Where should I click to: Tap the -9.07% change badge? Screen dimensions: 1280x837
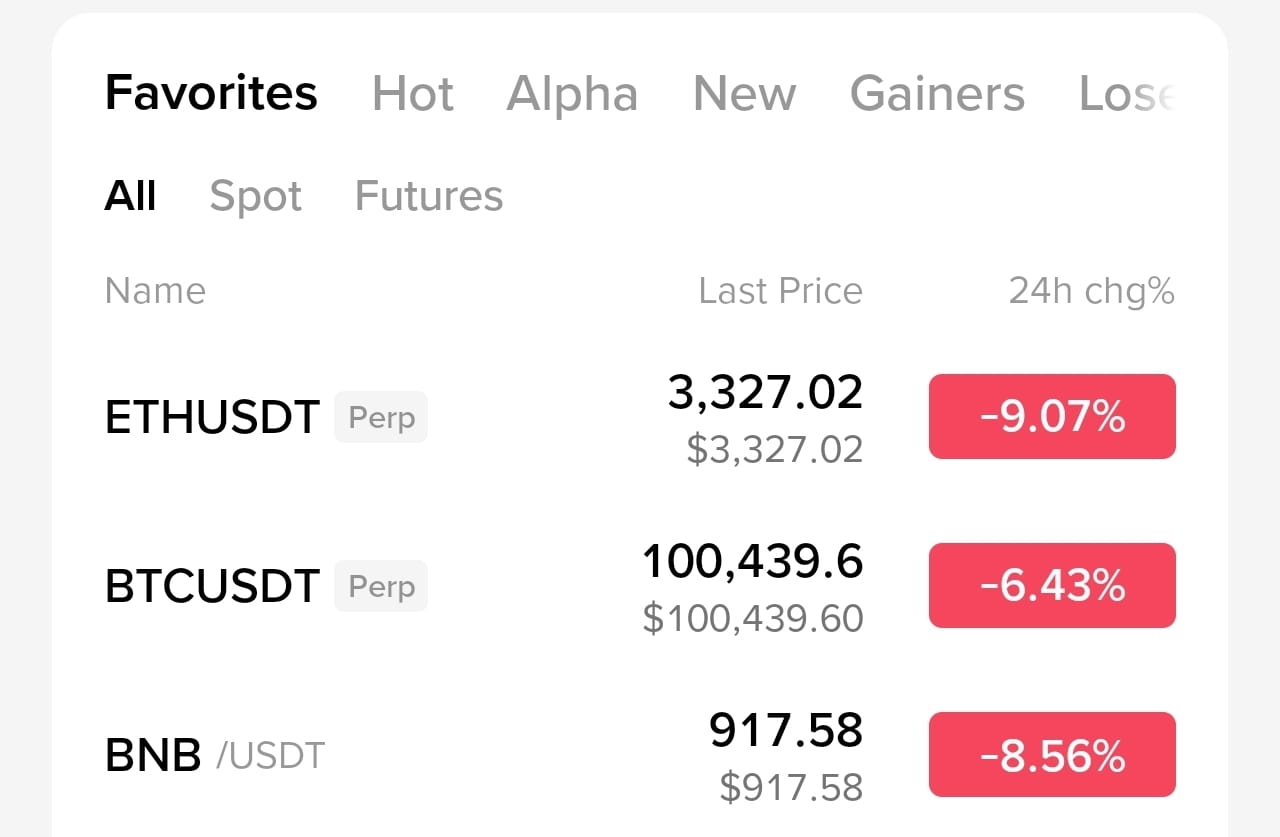point(1052,417)
